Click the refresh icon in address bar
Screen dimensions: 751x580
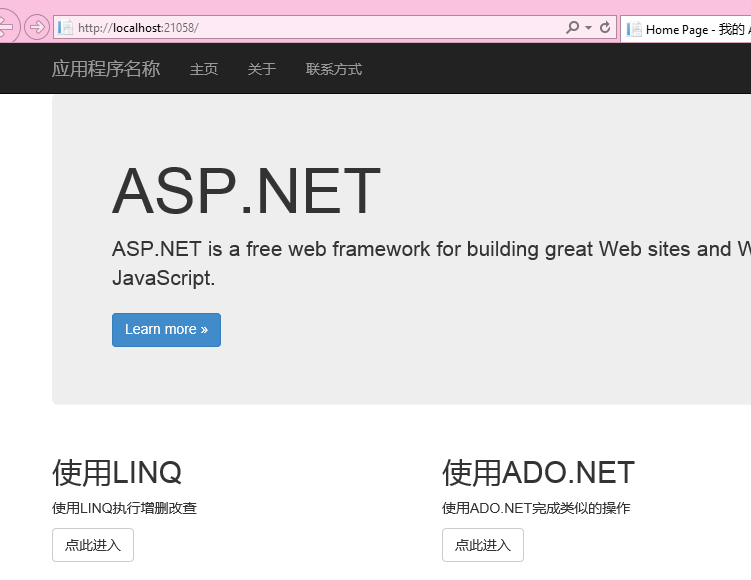pyautogui.click(x=605, y=27)
